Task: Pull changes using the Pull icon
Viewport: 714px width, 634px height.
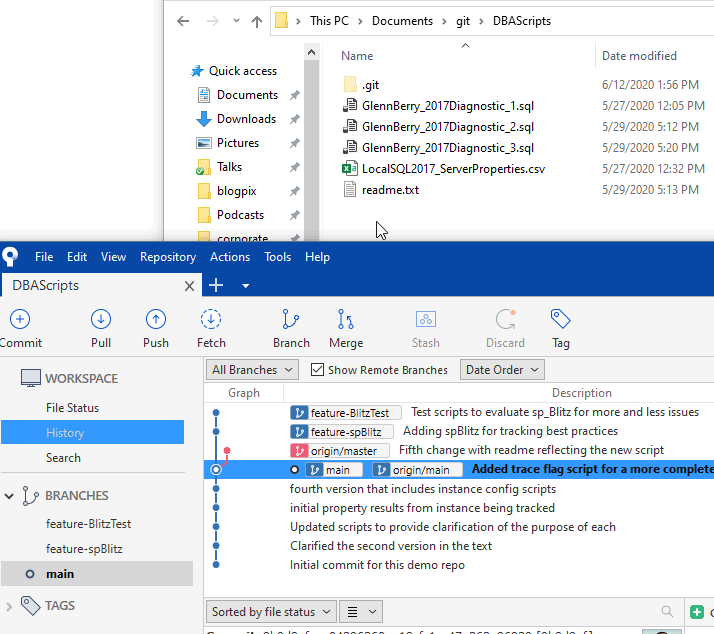Action: tap(101, 319)
